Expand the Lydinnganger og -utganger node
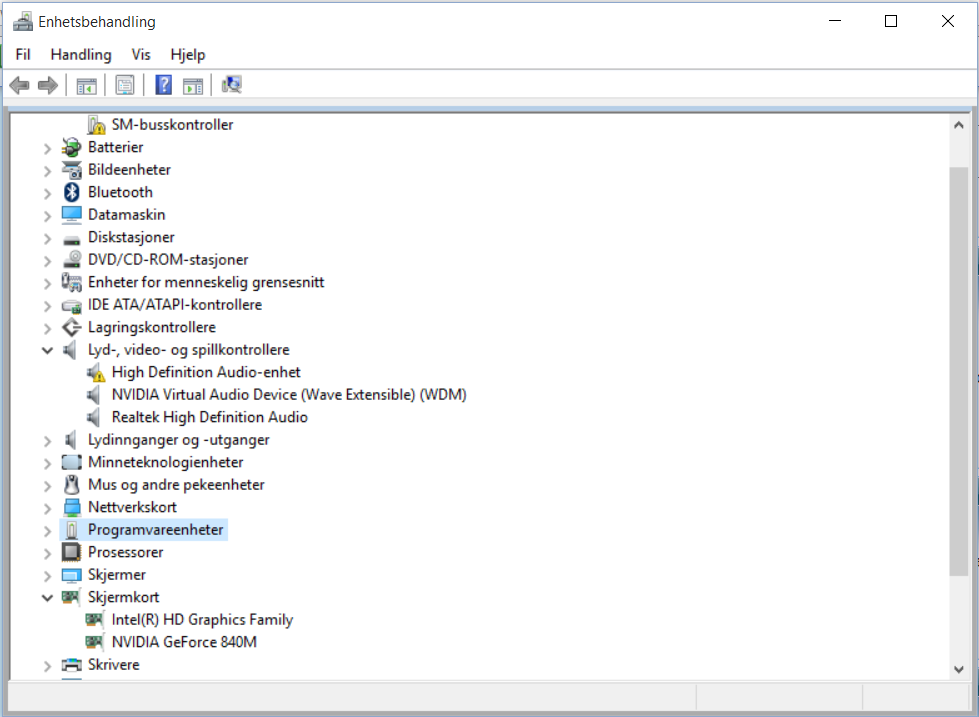This screenshot has height=717, width=979. point(47,440)
